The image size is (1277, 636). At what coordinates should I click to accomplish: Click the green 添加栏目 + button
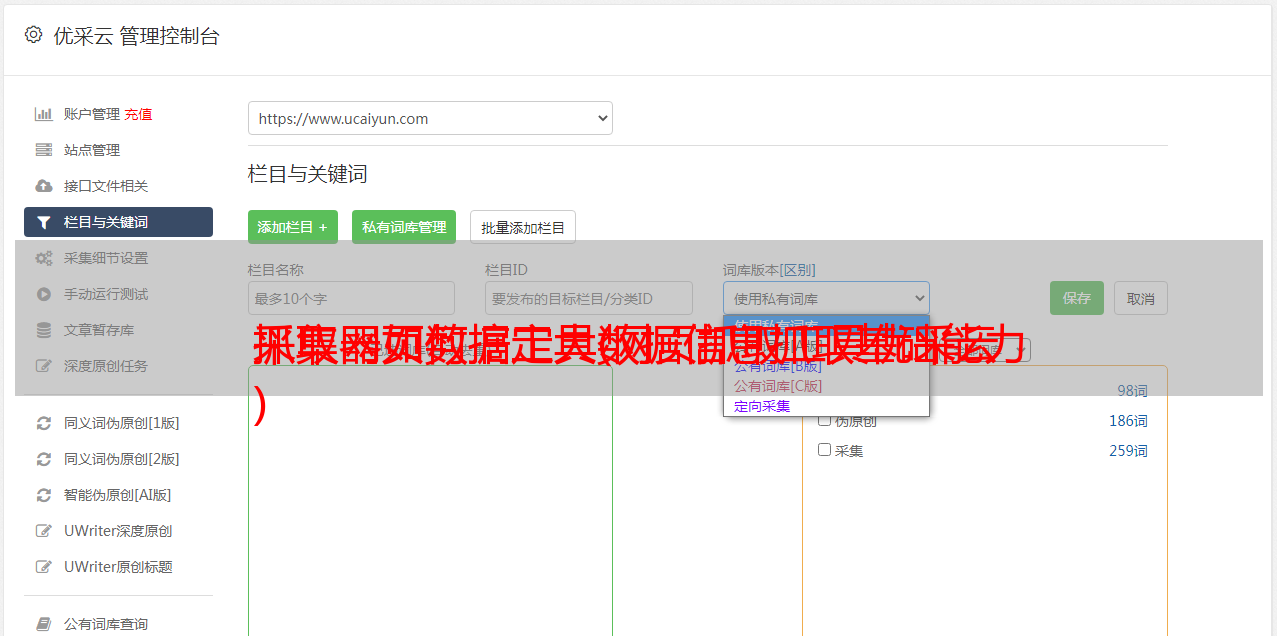point(293,227)
